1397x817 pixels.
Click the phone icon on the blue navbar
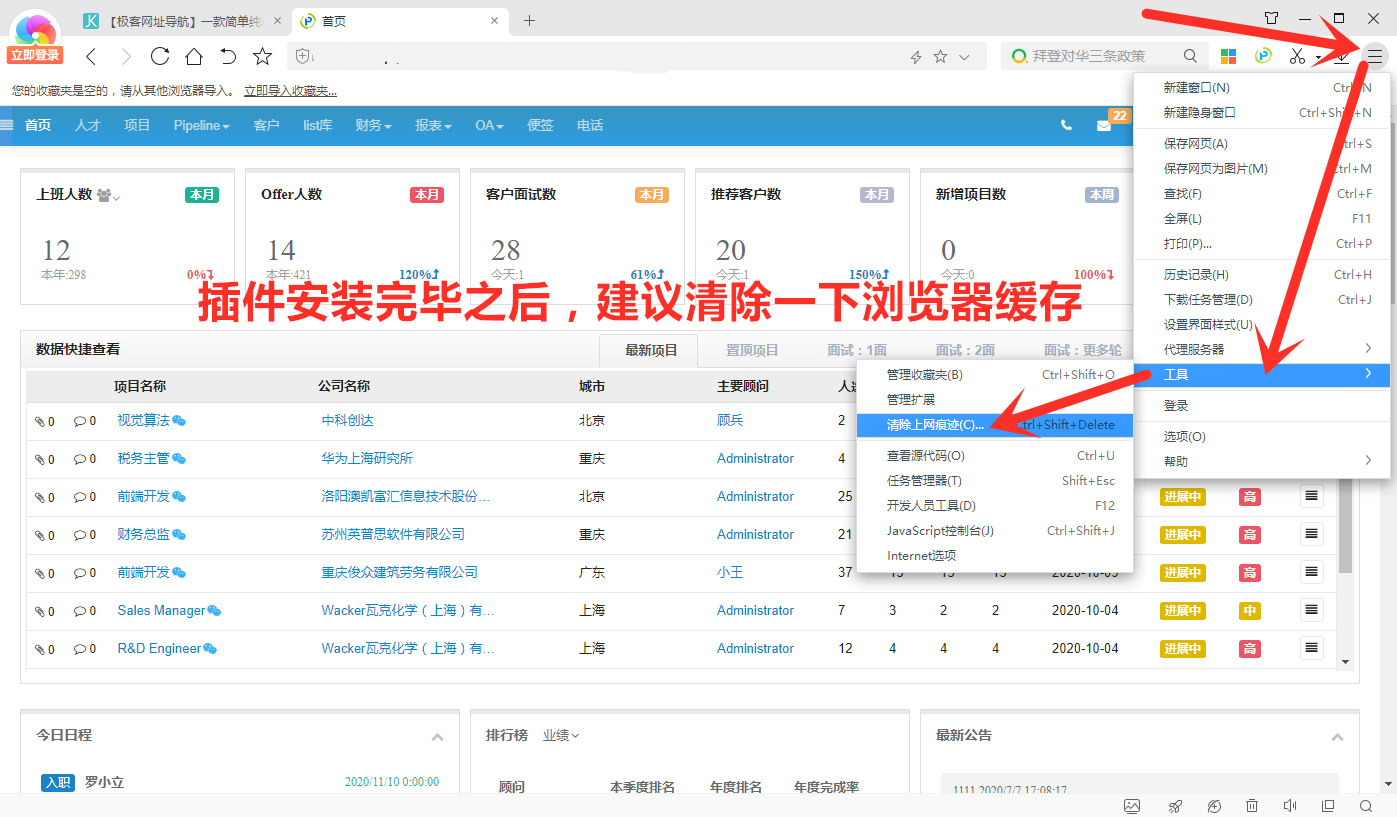(1065, 126)
